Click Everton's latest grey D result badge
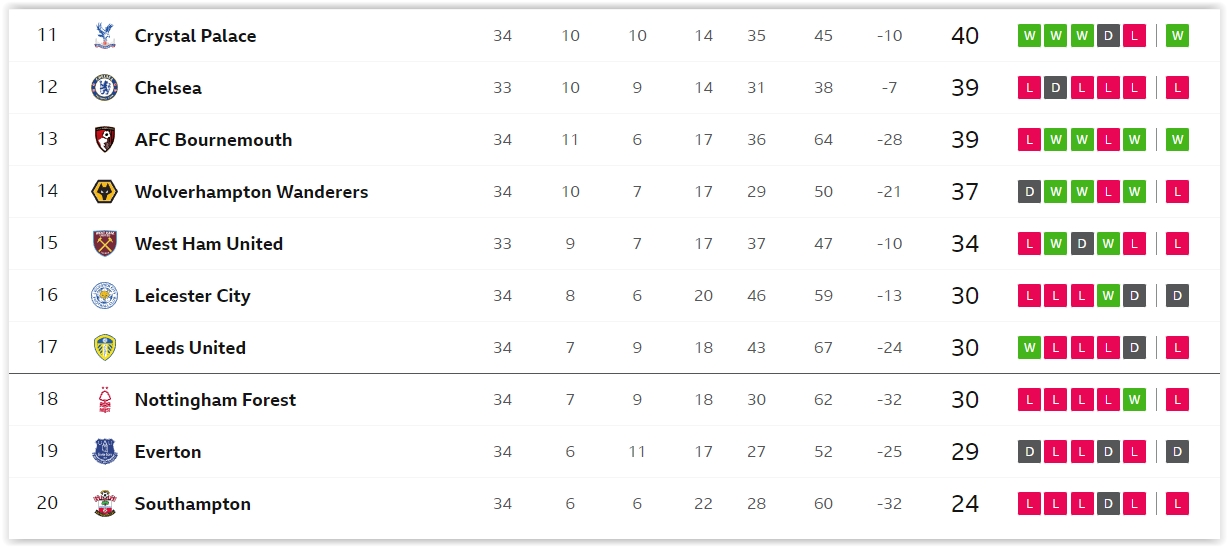 click(x=1177, y=452)
